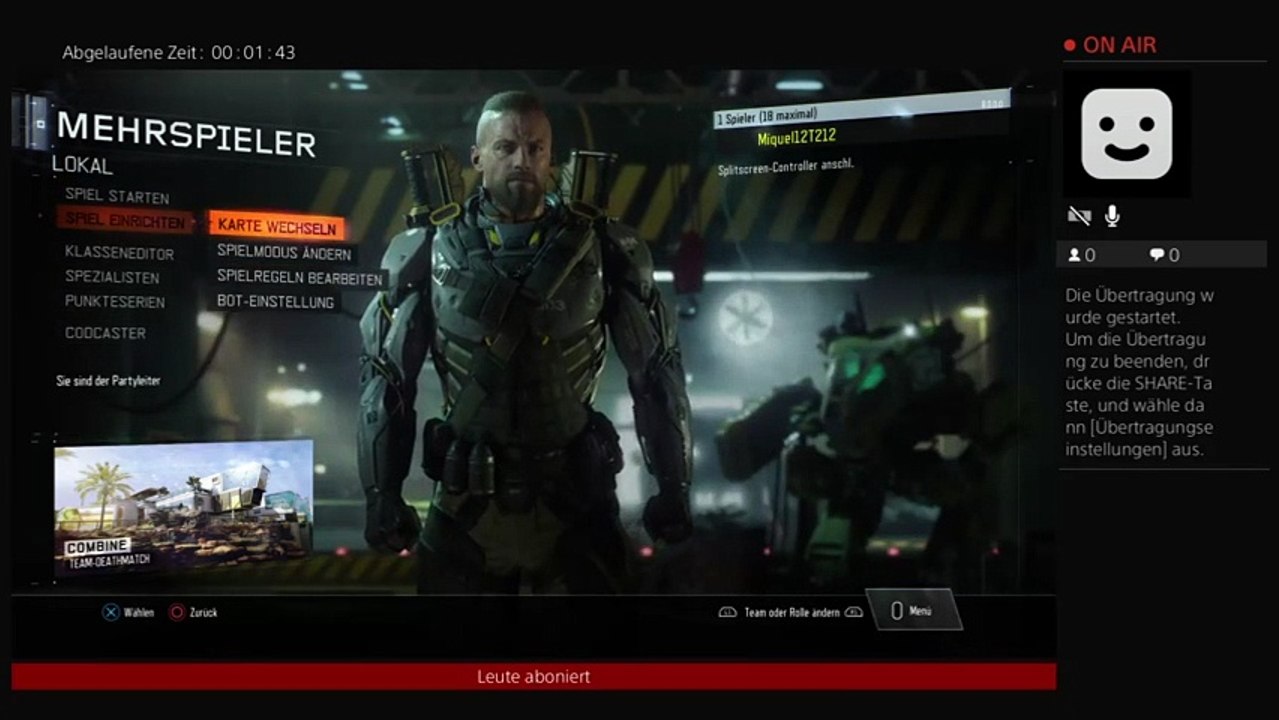Select SPIELMODUS ÄNDERN option
The height and width of the screenshot is (720, 1279).
pyautogui.click(x=284, y=253)
